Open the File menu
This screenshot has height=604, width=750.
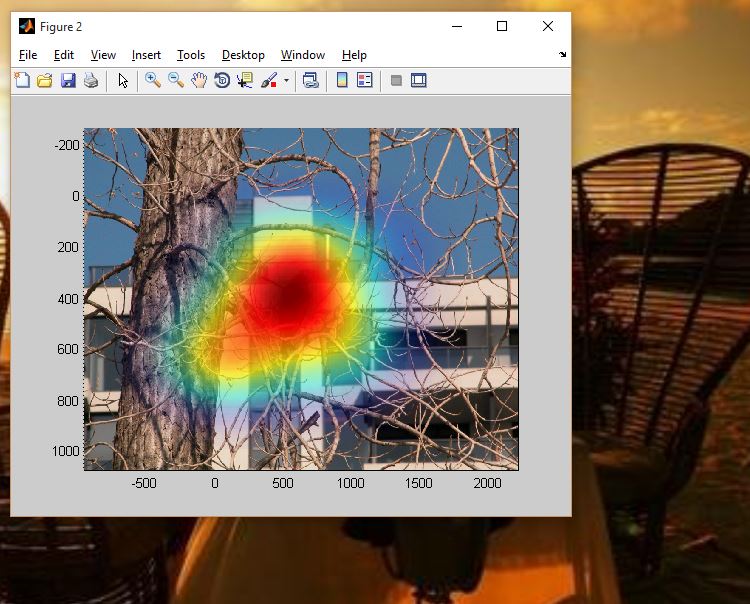(28, 55)
